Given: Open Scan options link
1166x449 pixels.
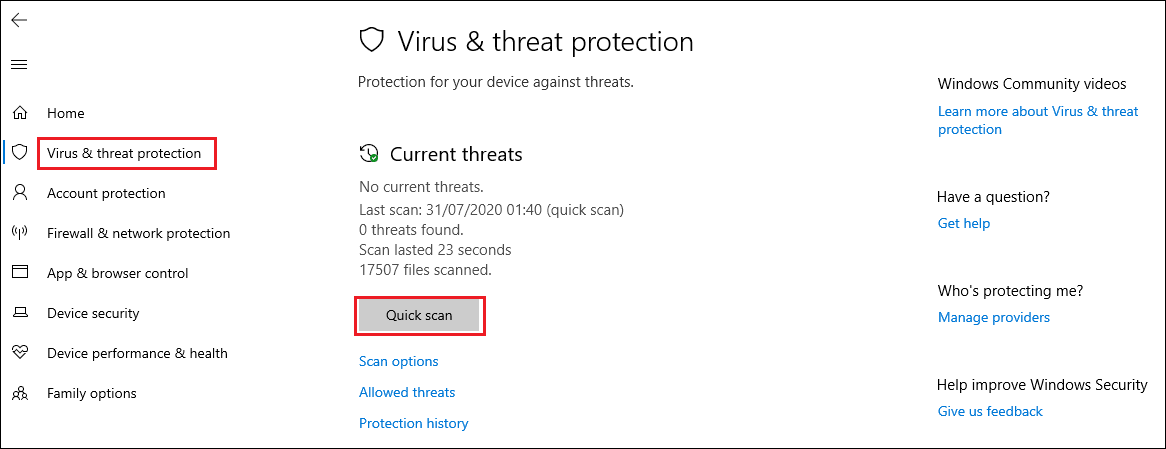Looking at the screenshot, I should point(398,361).
